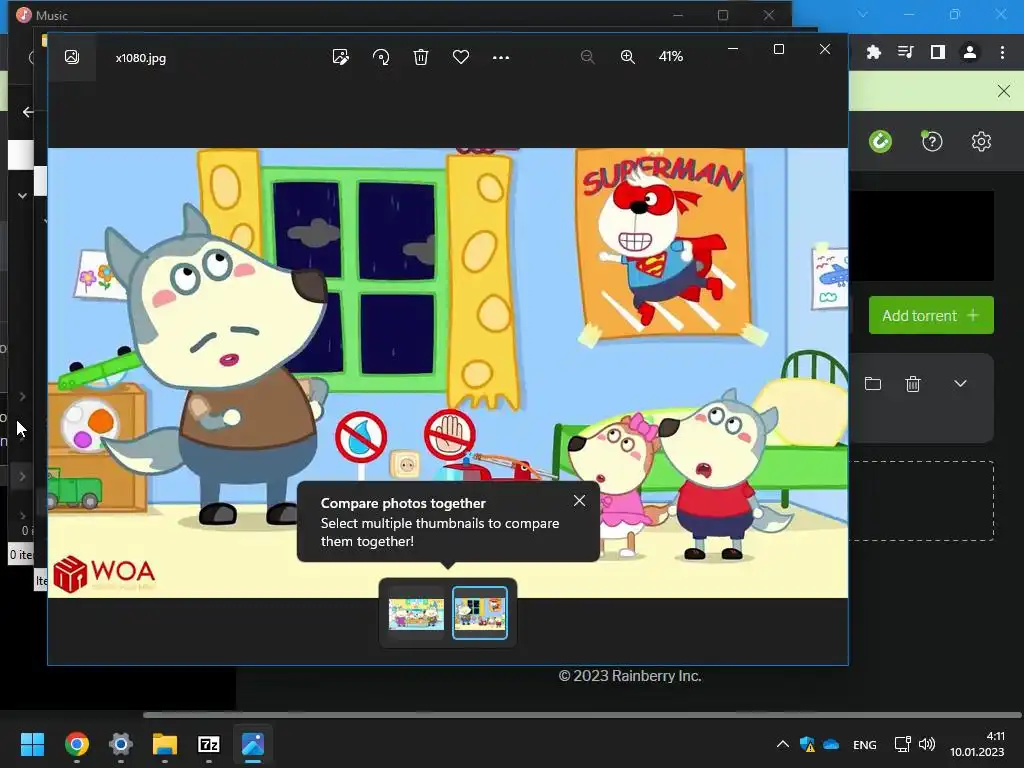Viewport: 1024px width, 768px height.
Task: Open the Photos gallery icon beside the filename
Action: [x=72, y=57]
